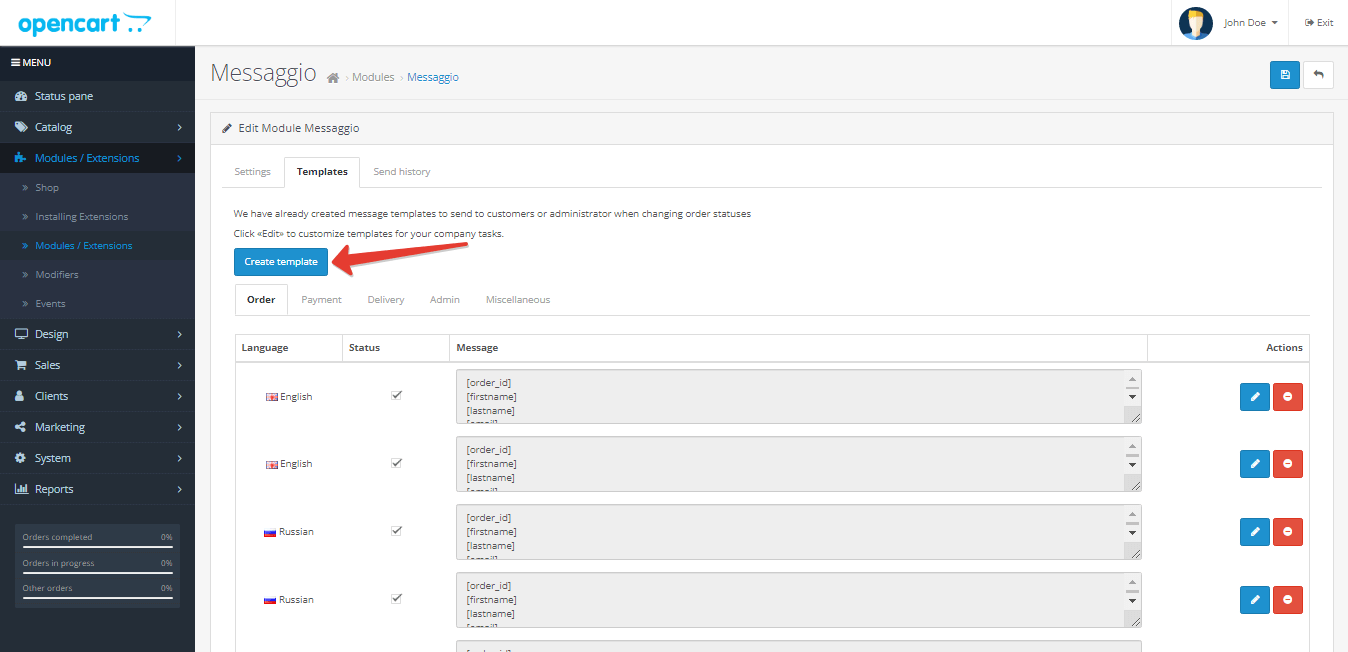Expand the Clients menu chevron
The image size is (1348, 652).
click(x=179, y=396)
